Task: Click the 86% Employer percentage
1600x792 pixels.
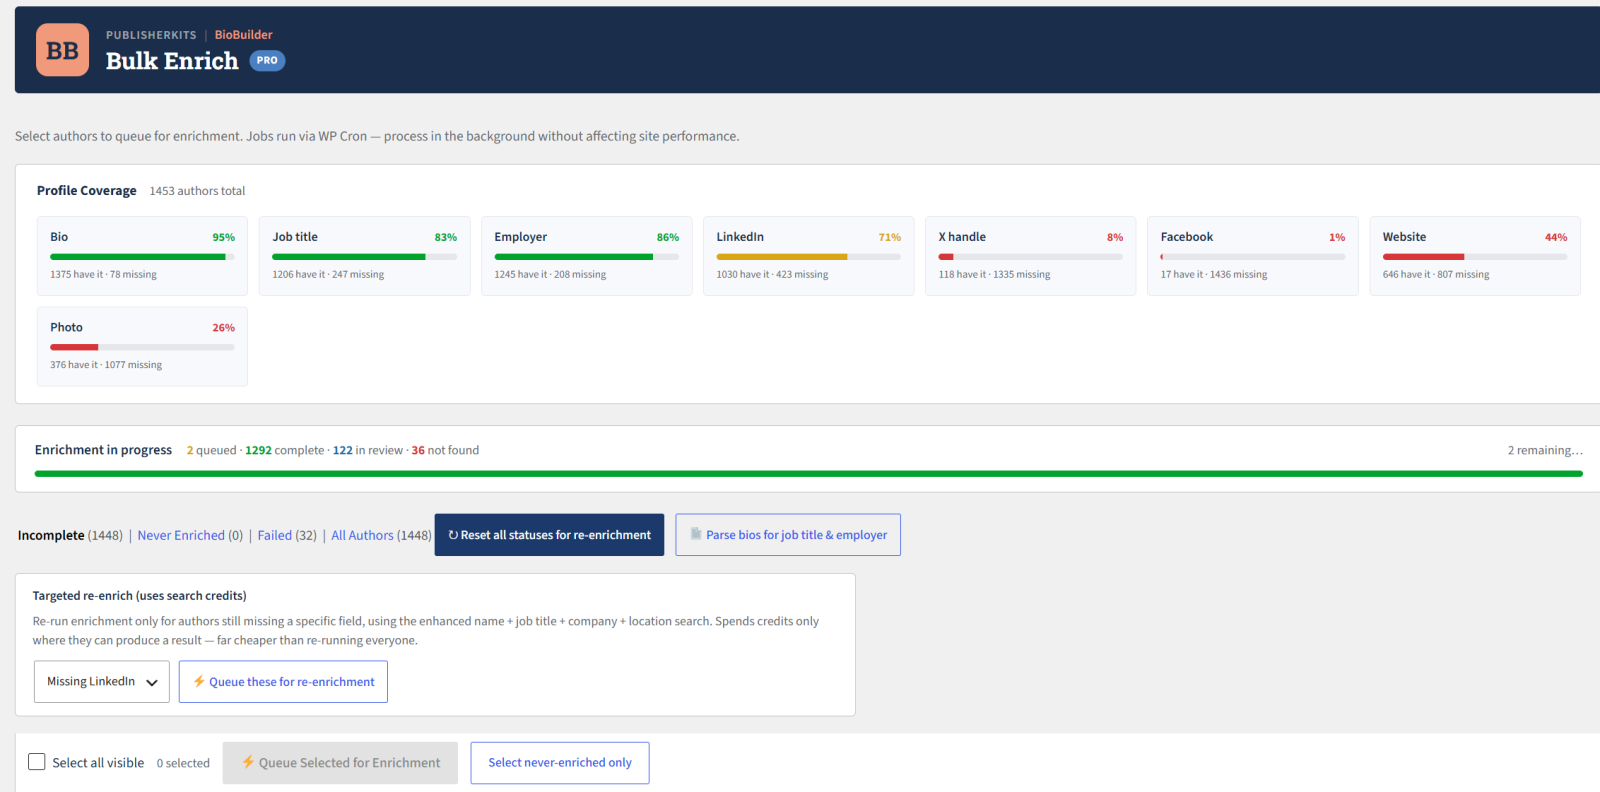Action: click(x=667, y=237)
